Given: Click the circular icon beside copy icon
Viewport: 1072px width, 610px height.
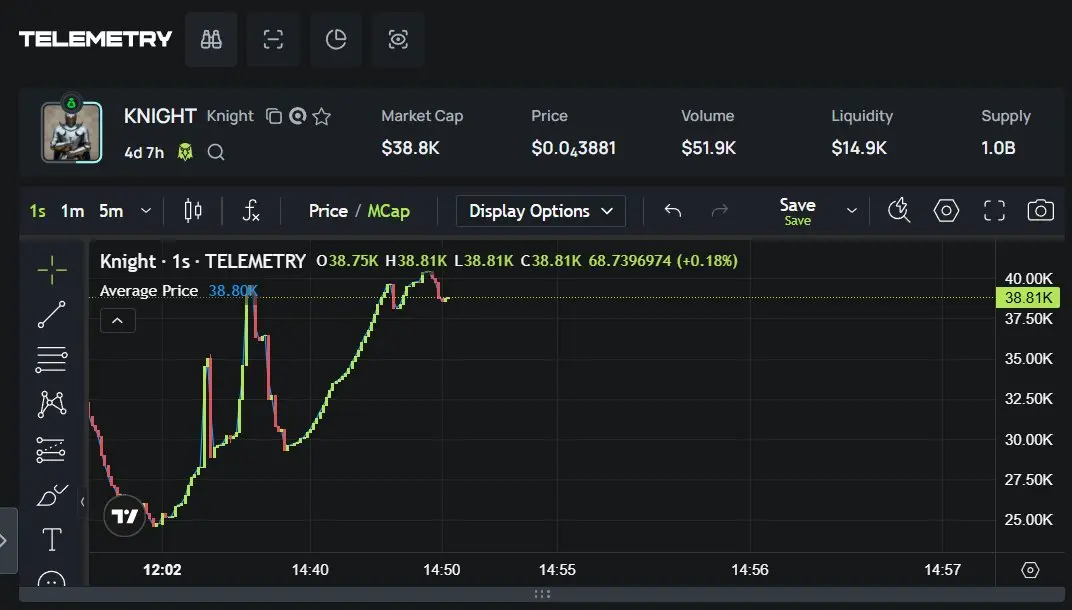Looking at the screenshot, I should pyautogui.click(x=297, y=116).
